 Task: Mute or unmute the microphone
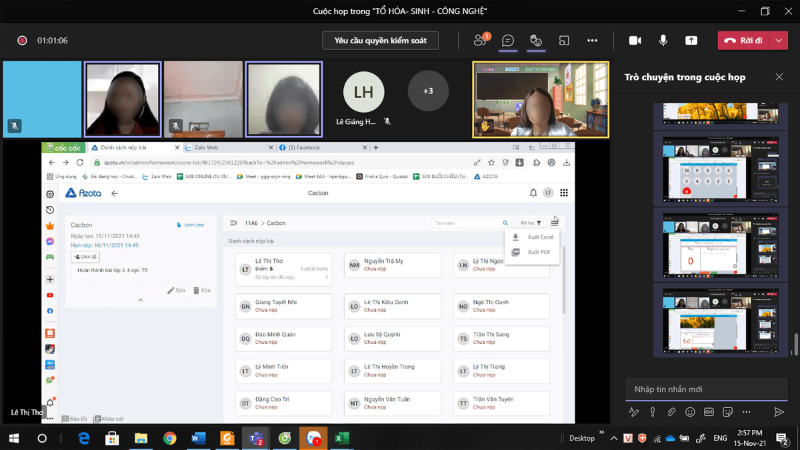[663, 40]
